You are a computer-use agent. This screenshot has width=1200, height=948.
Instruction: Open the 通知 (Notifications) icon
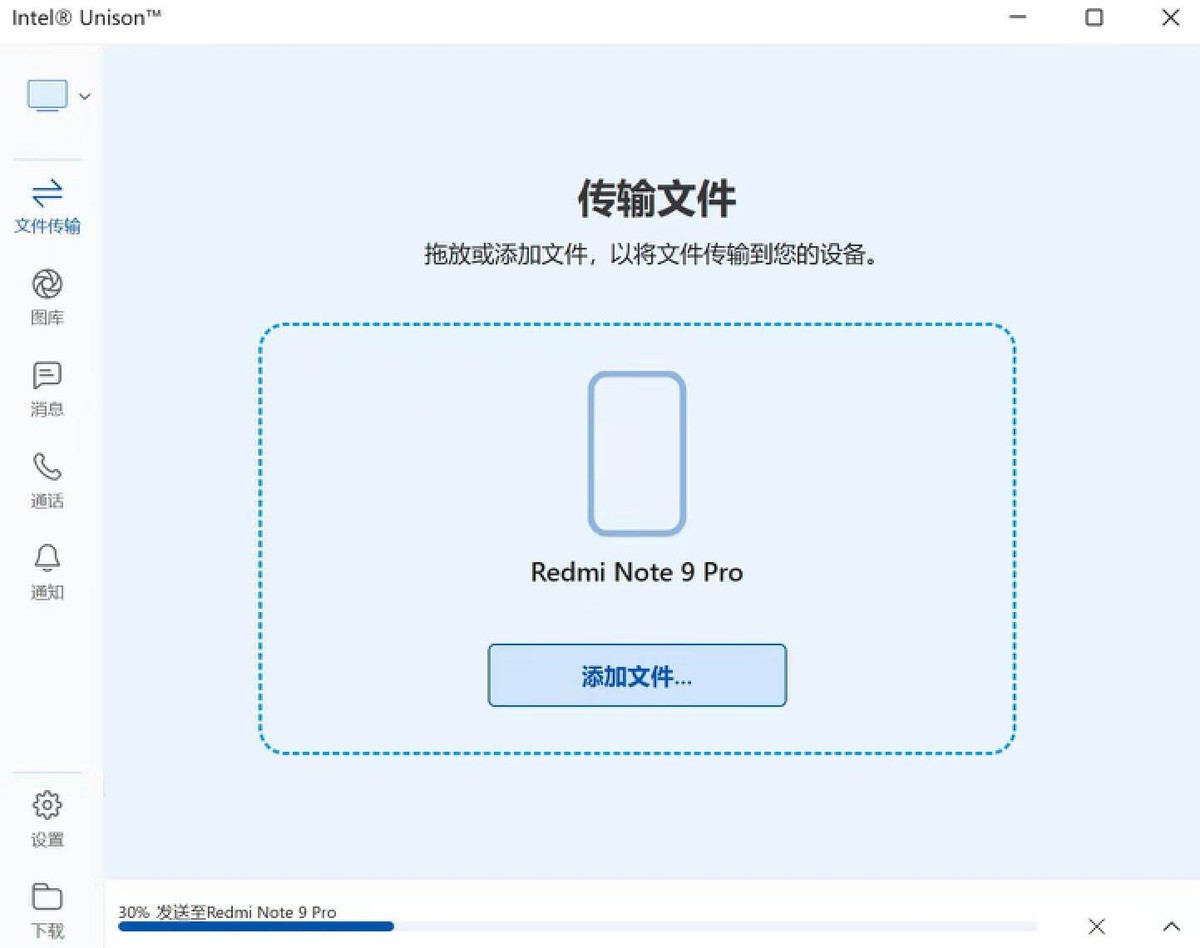(46, 560)
